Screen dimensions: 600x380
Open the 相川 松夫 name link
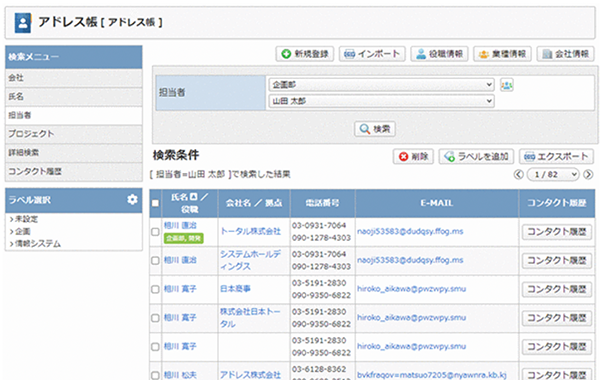pyautogui.click(x=180, y=375)
